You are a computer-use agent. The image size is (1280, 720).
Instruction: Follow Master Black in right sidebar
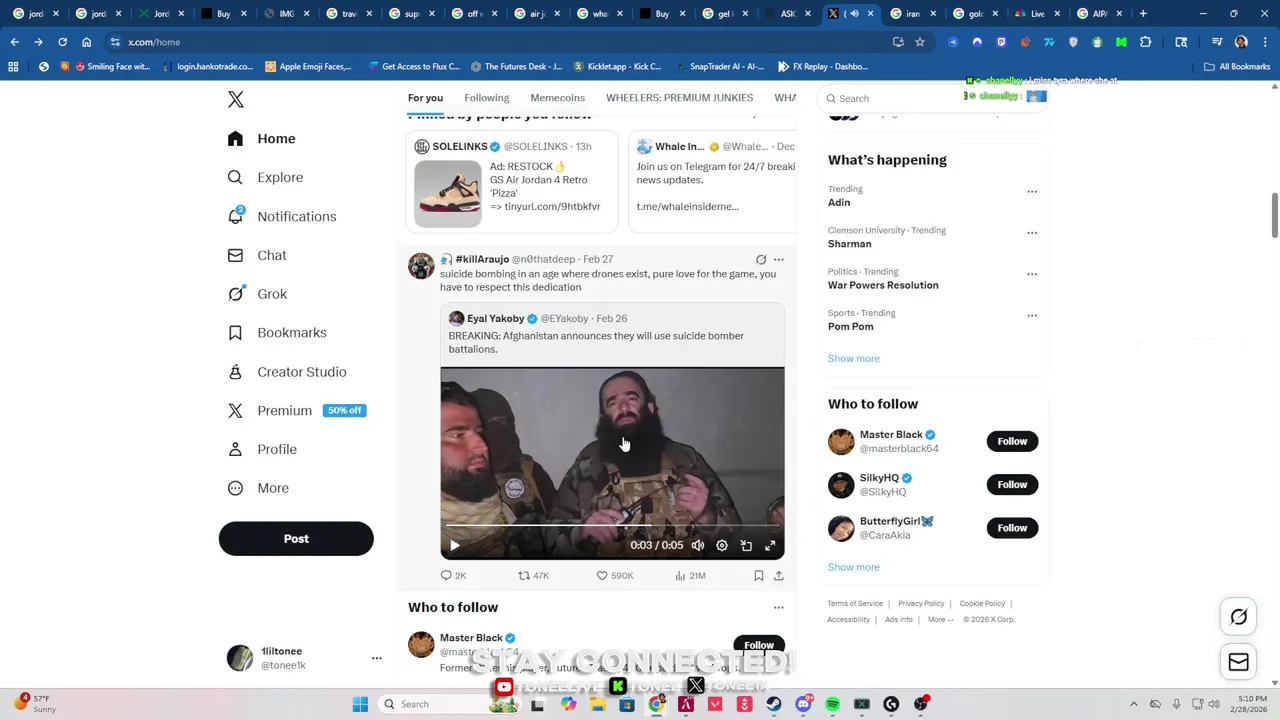pyautogui.click(x=1012, y=441)
